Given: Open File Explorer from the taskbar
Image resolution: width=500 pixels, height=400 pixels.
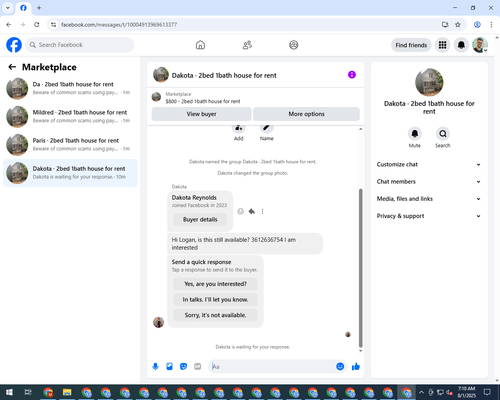Looking at the screenshot, I should (x=67, y=392).
